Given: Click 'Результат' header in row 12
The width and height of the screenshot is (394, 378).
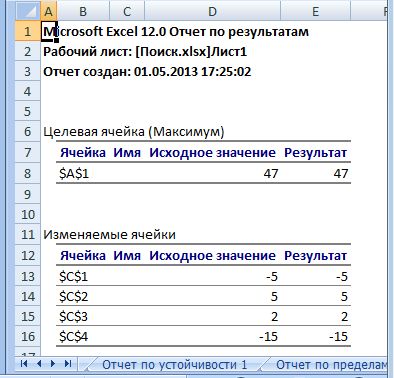Looking at the screenshot, I should point(315,256).
